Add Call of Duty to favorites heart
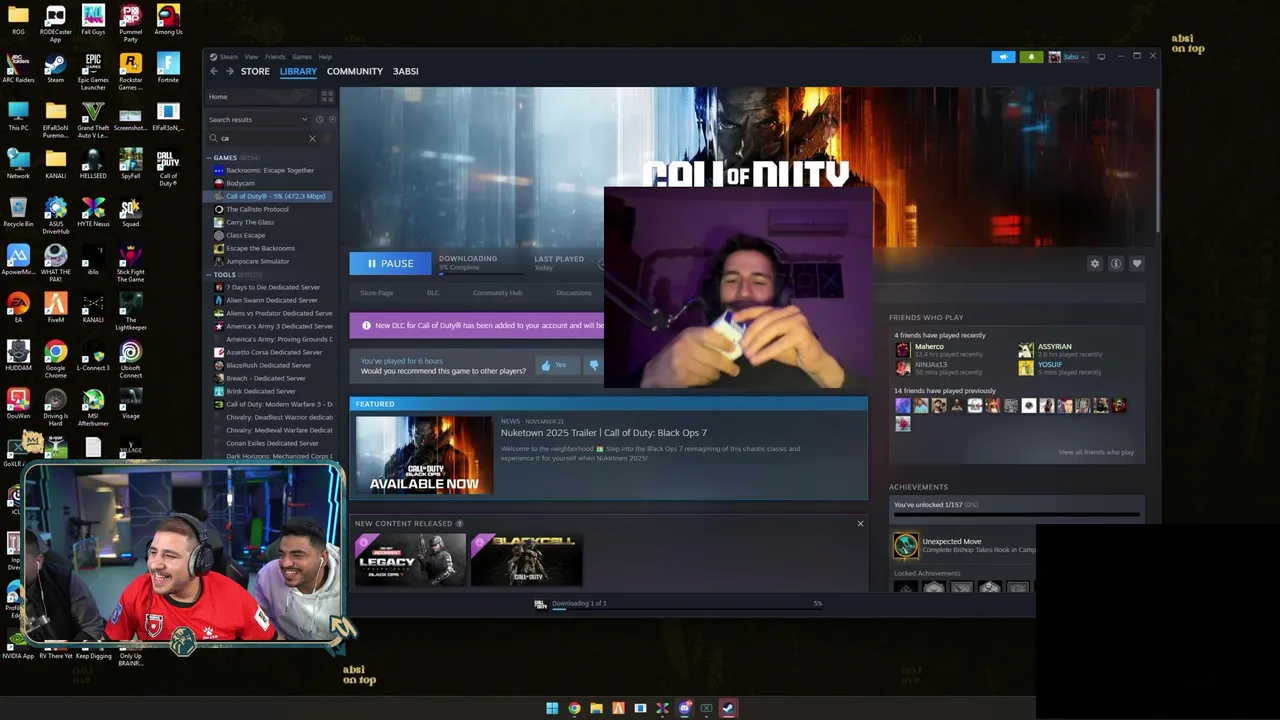Screen dimensions: 1280x720 pos(1137,263)
